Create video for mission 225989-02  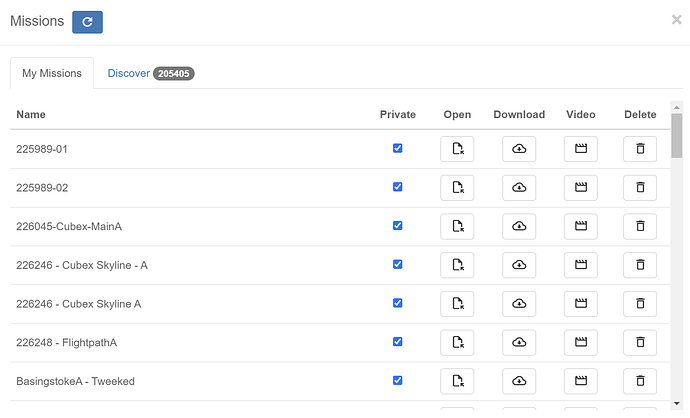click(581, 187)
